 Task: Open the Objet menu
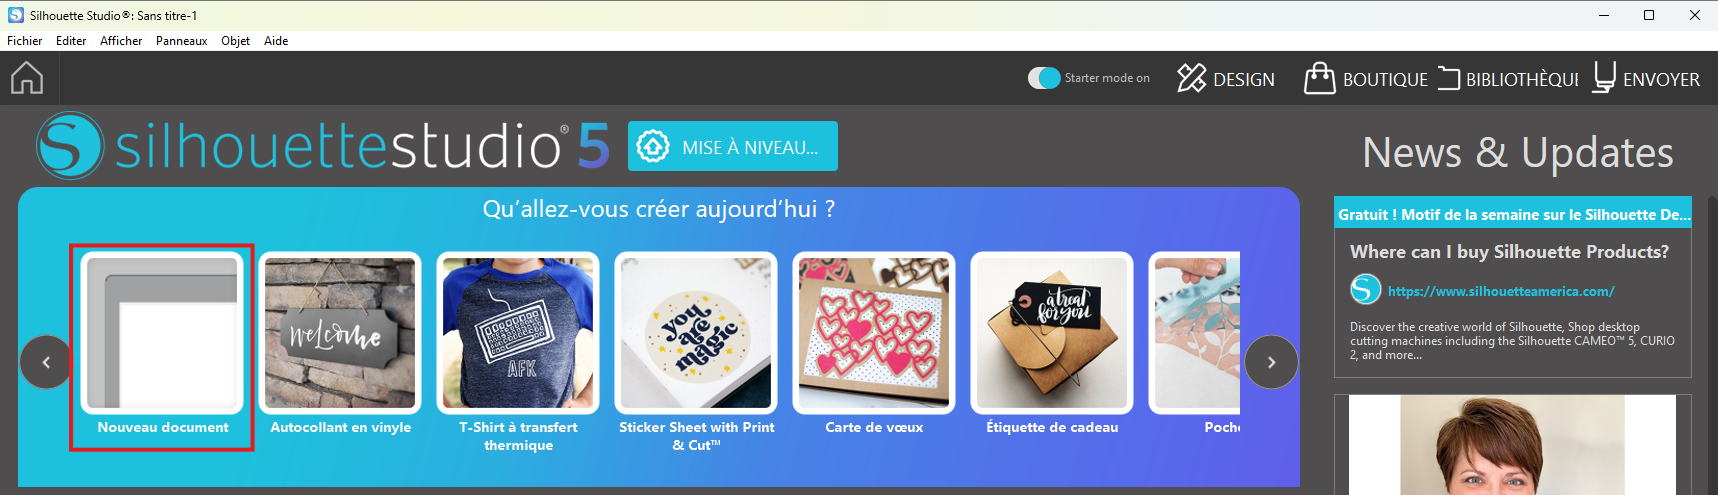[x=235, y=41]
